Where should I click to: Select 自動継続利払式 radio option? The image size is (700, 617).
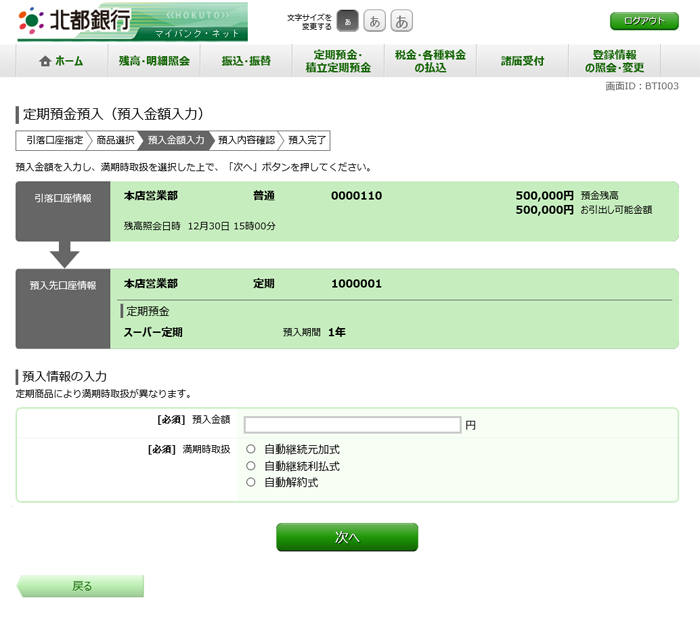pos(251,466)
